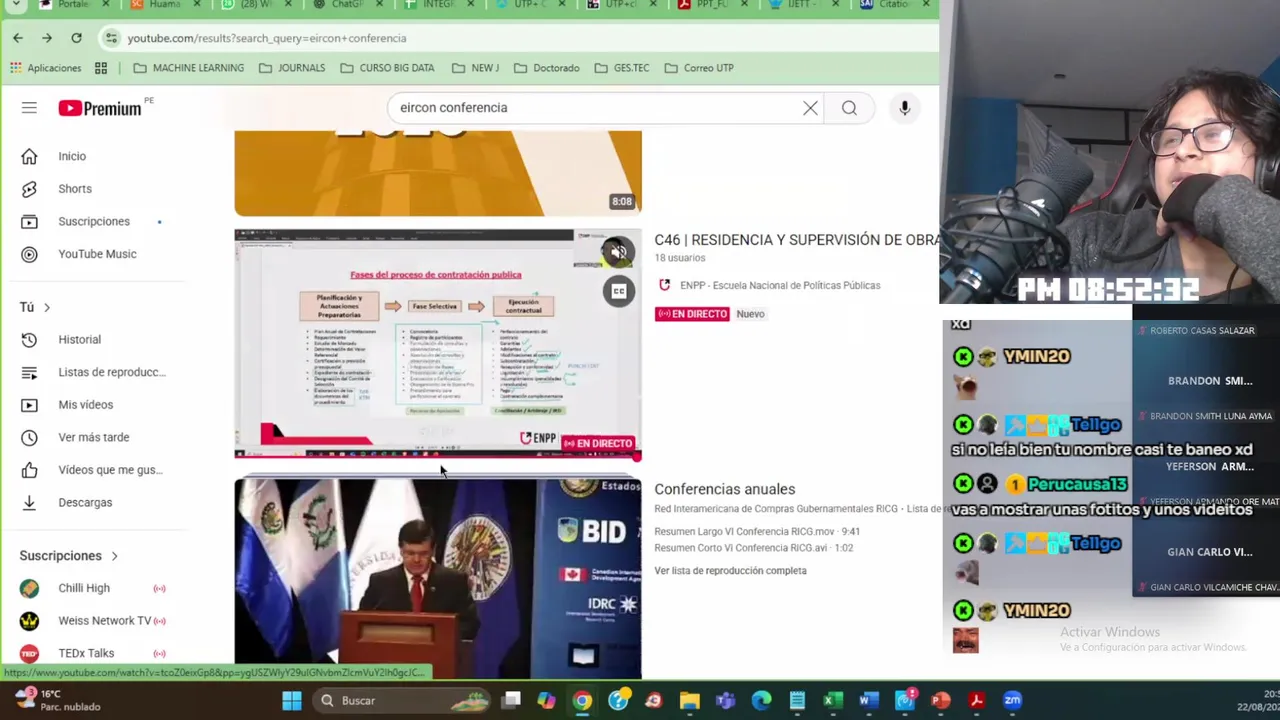
Task: Go back with browser back arrow
Action: click(x=18, y=38)
